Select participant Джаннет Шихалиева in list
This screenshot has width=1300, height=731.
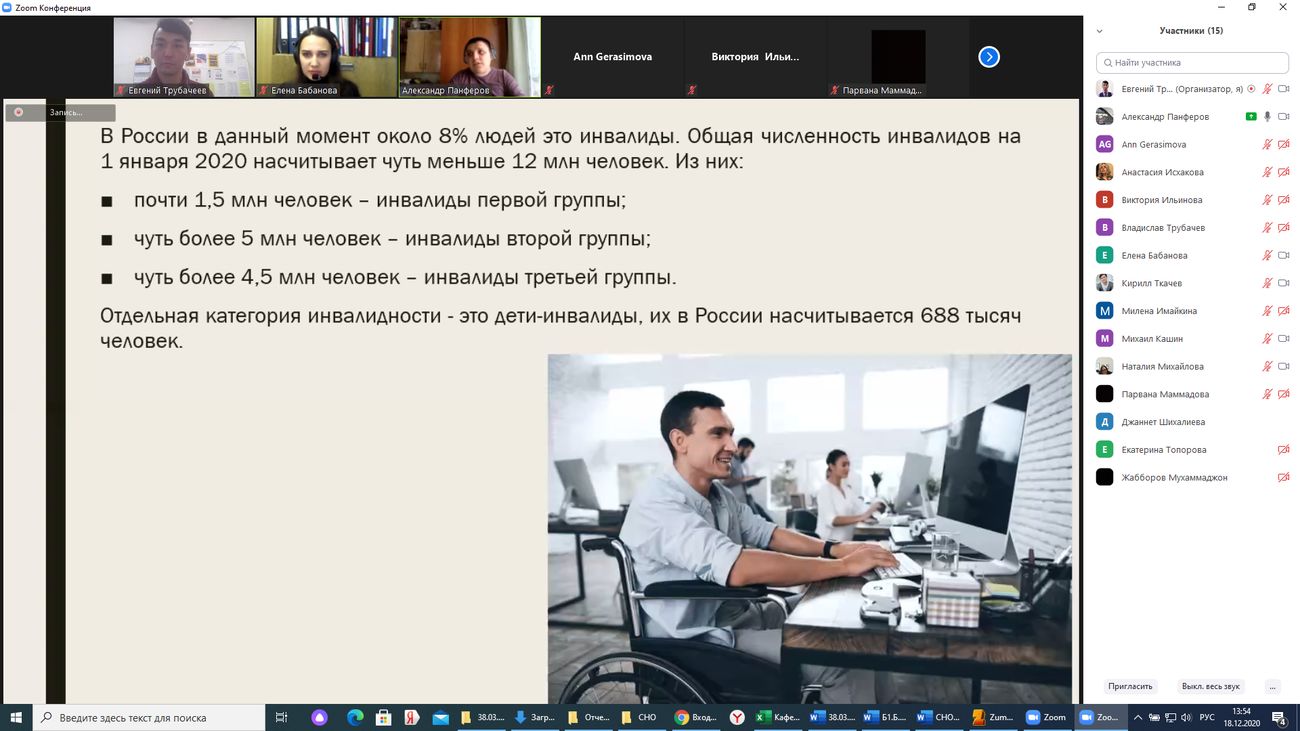click(x=1163, y=422)
